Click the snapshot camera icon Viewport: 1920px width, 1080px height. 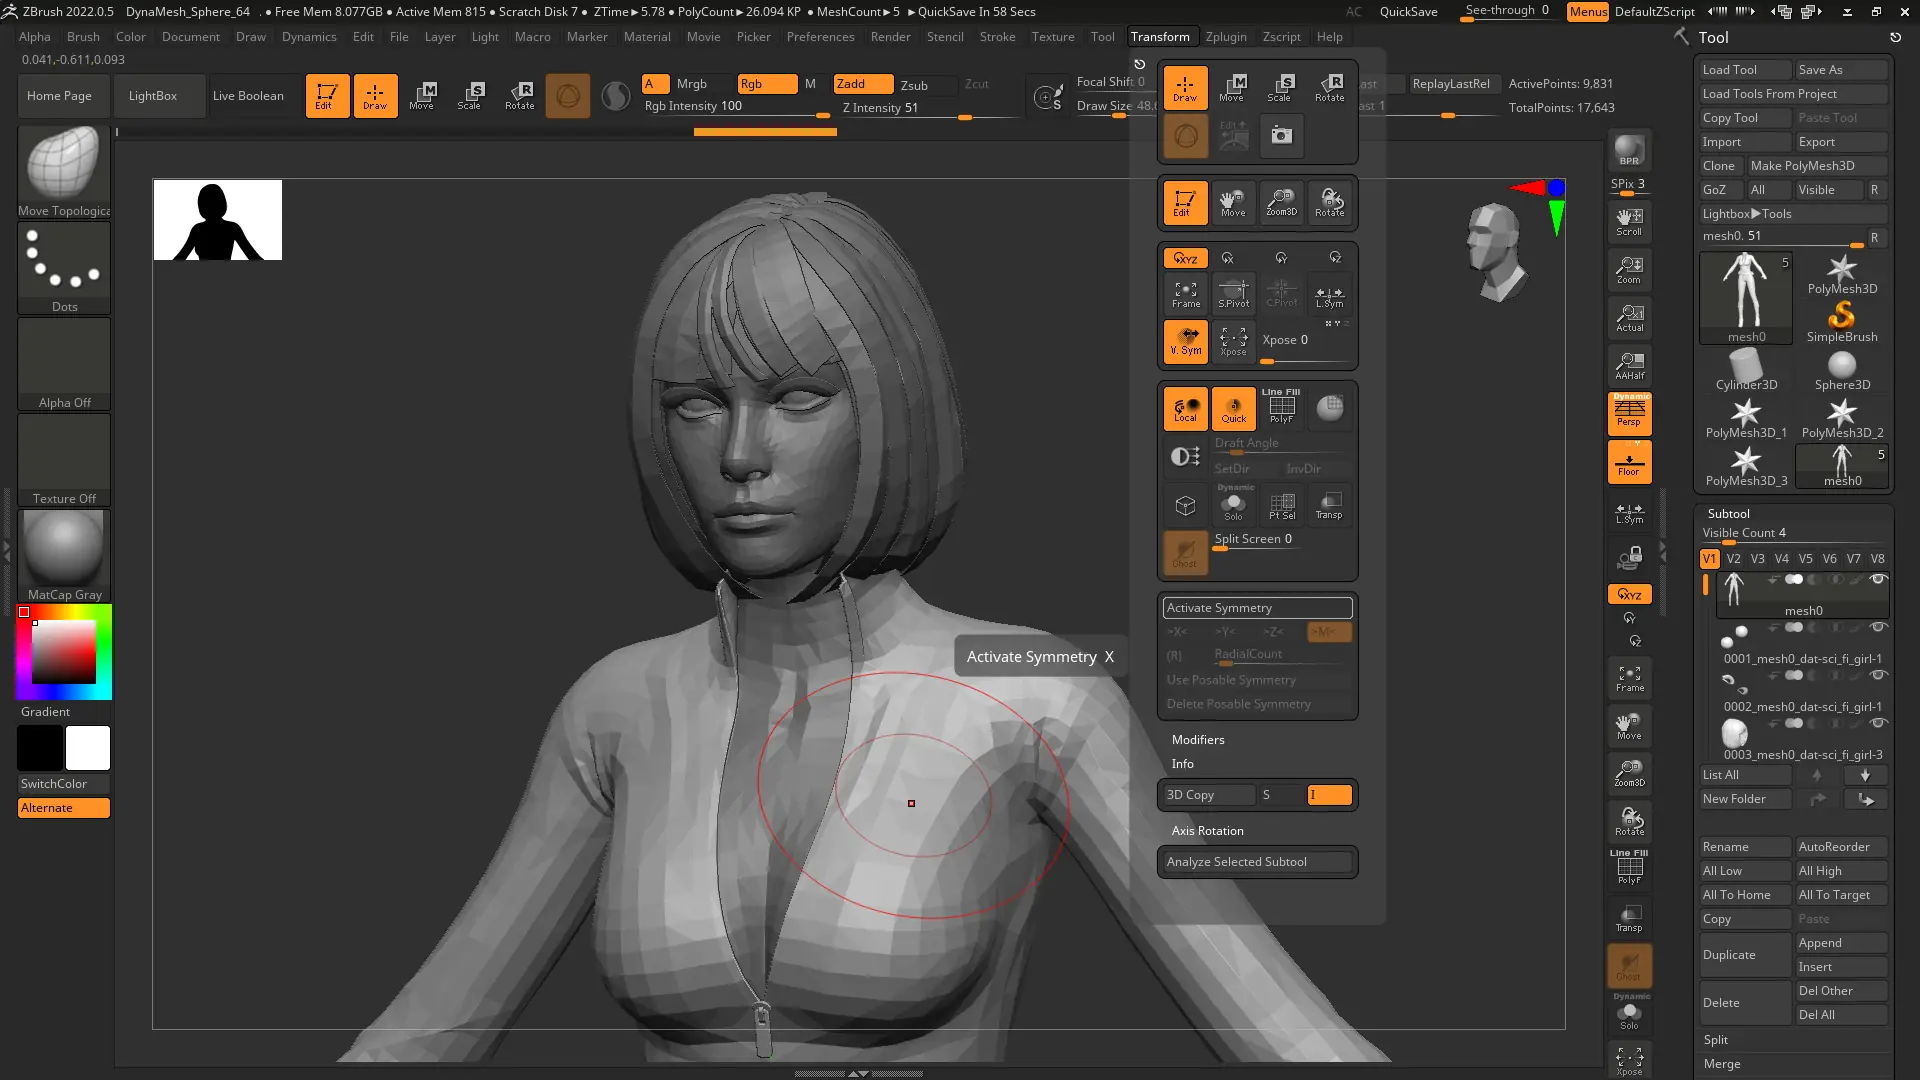pyautogui.click(x=1281, y=135)
